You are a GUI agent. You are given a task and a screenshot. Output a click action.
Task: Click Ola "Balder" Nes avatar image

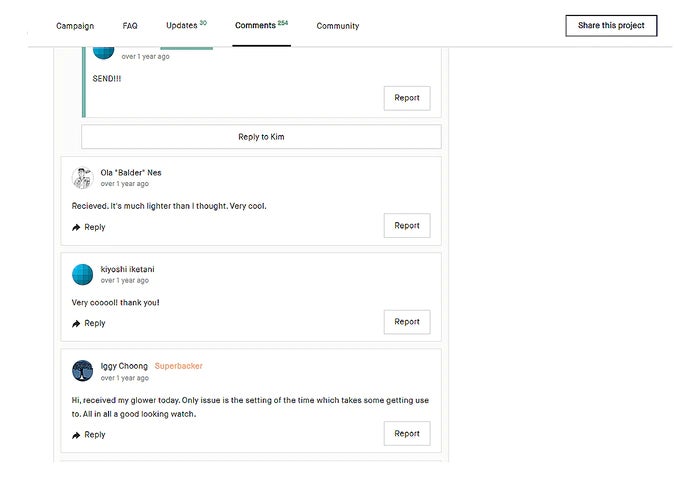click(x=83, y=178)
